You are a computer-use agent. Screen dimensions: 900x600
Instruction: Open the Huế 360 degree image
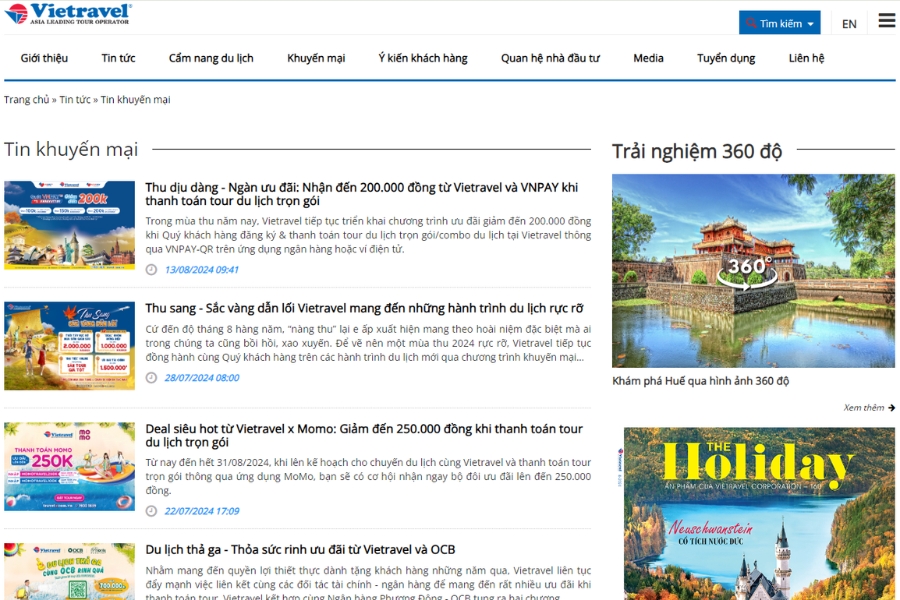(753, 270)
